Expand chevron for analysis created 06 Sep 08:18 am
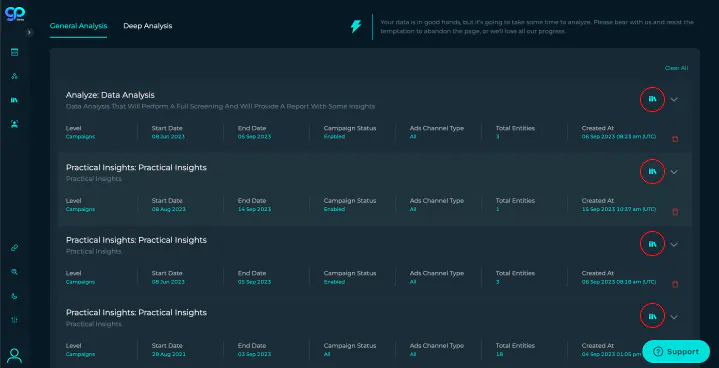The height and width of the screenshot is (368, 719). click(x=674, y=244)
